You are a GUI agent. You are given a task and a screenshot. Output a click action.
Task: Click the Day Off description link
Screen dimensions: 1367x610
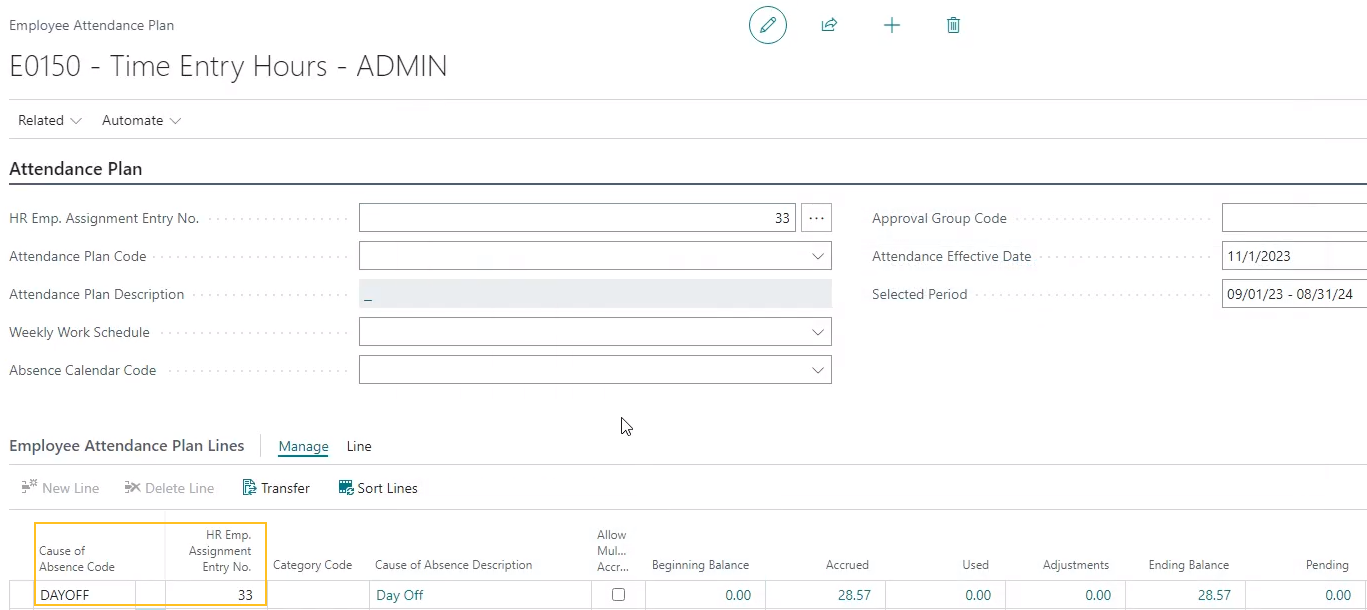[399, 594]
